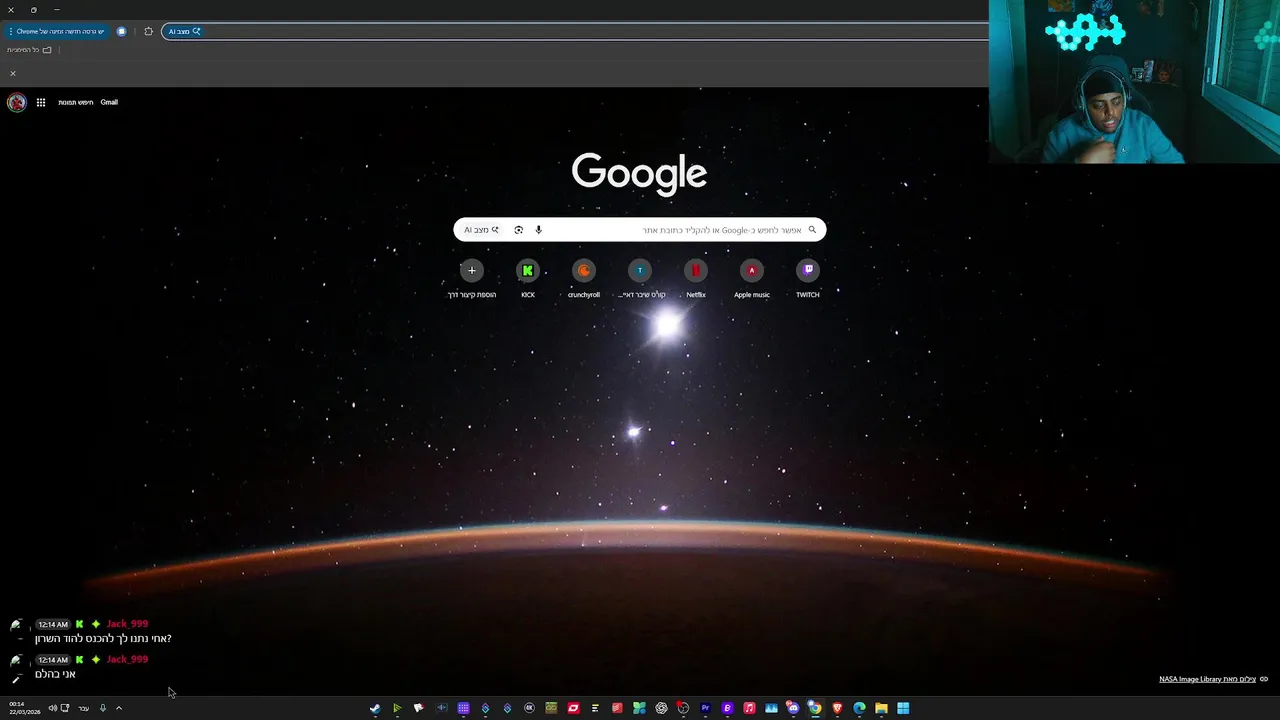Image resolution: width=1280 pixels, height=720 pixels.
Task: Open the Windows Start menu
Action: point(903,708)
